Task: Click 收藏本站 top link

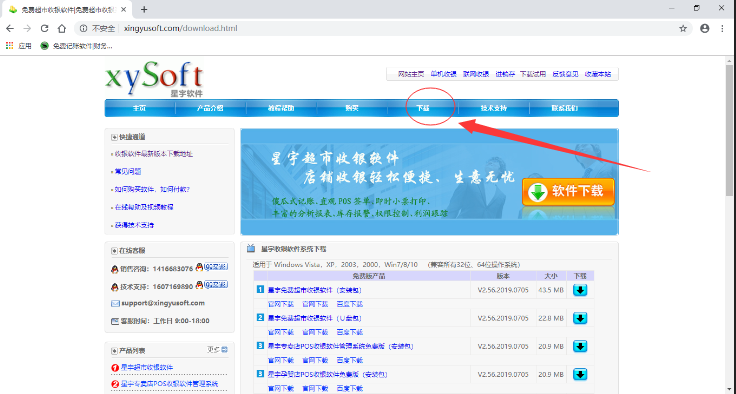Action: click(598, 74)
